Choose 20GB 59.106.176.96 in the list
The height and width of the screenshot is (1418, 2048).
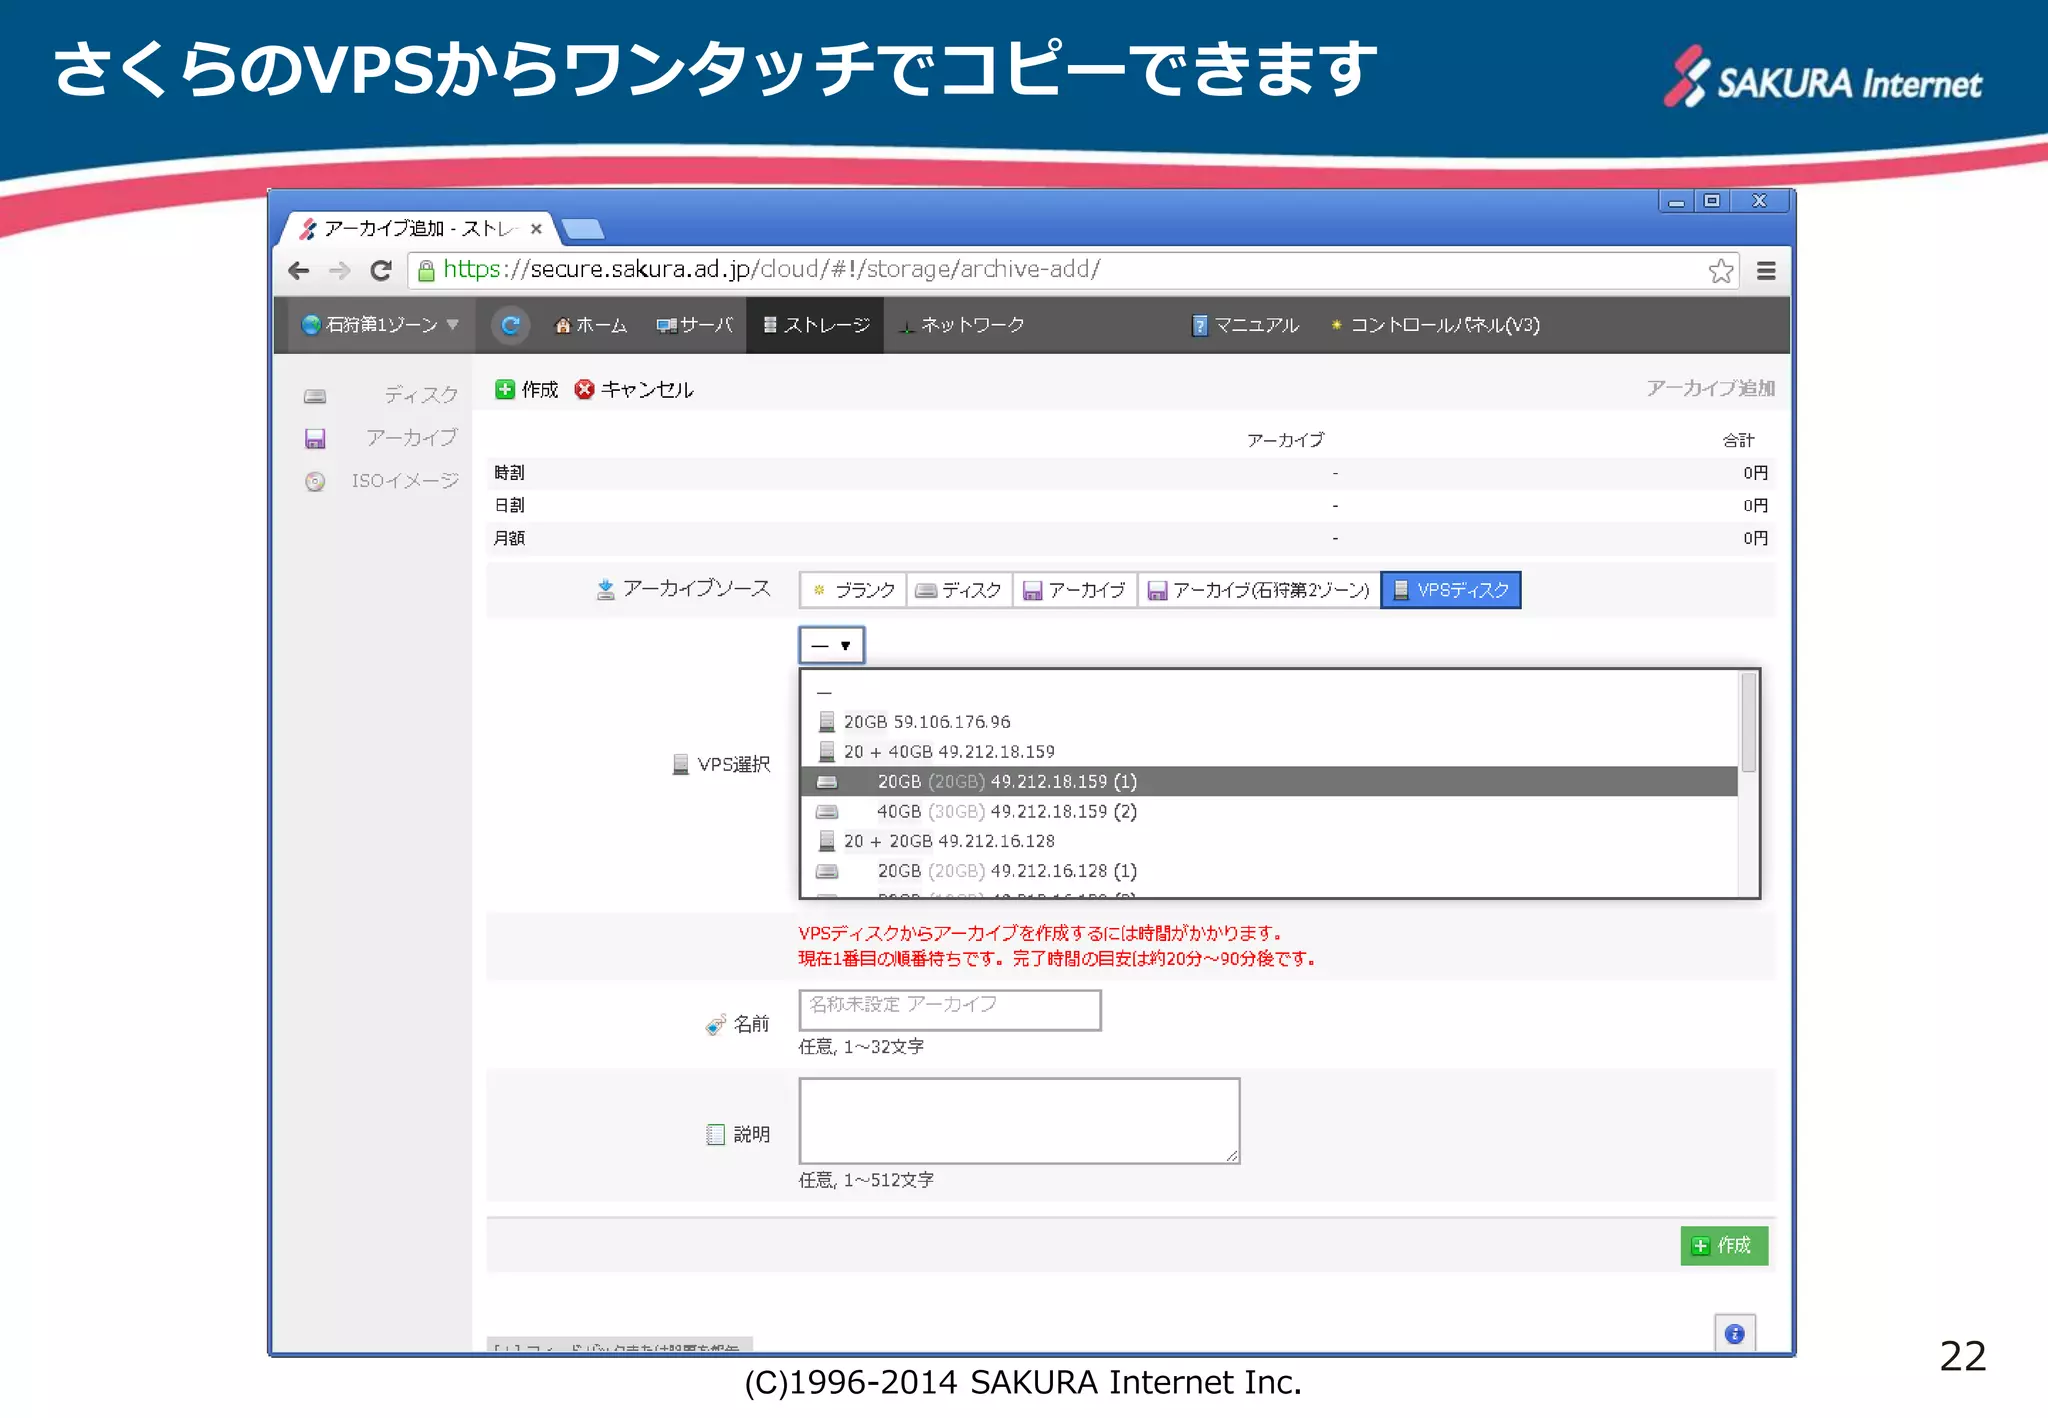[1269, 722]
